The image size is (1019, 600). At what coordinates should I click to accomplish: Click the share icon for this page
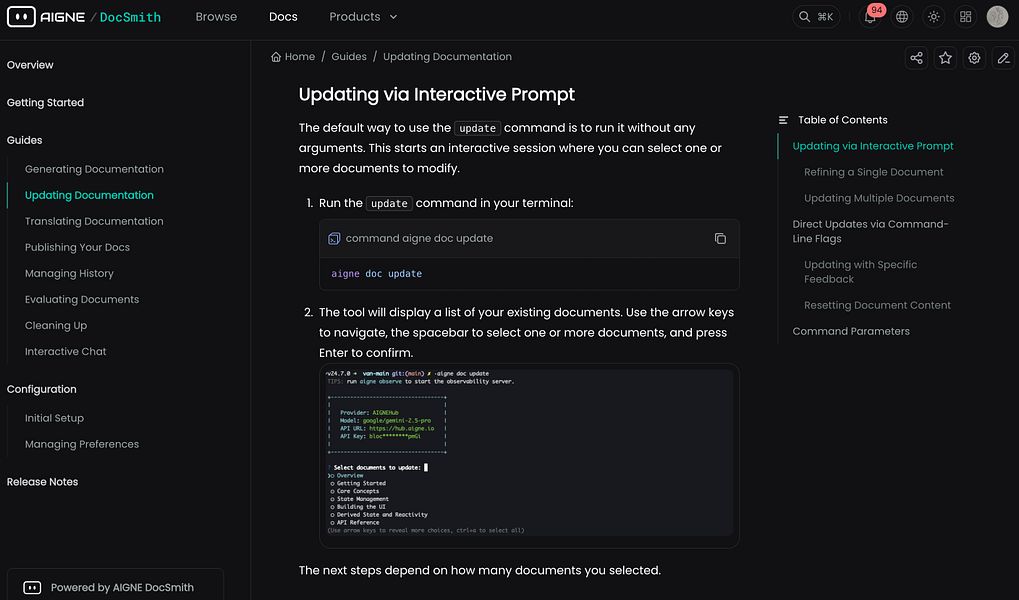916,58
